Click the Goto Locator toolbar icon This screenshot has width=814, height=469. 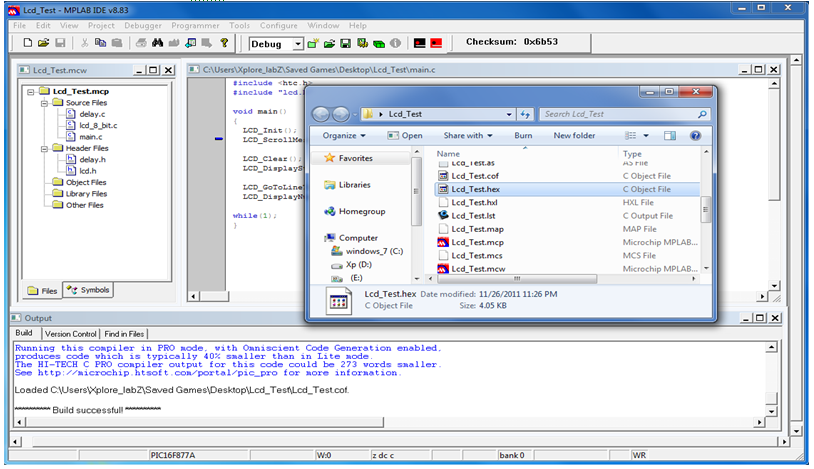pyautogui.click(x=191, y=43)
